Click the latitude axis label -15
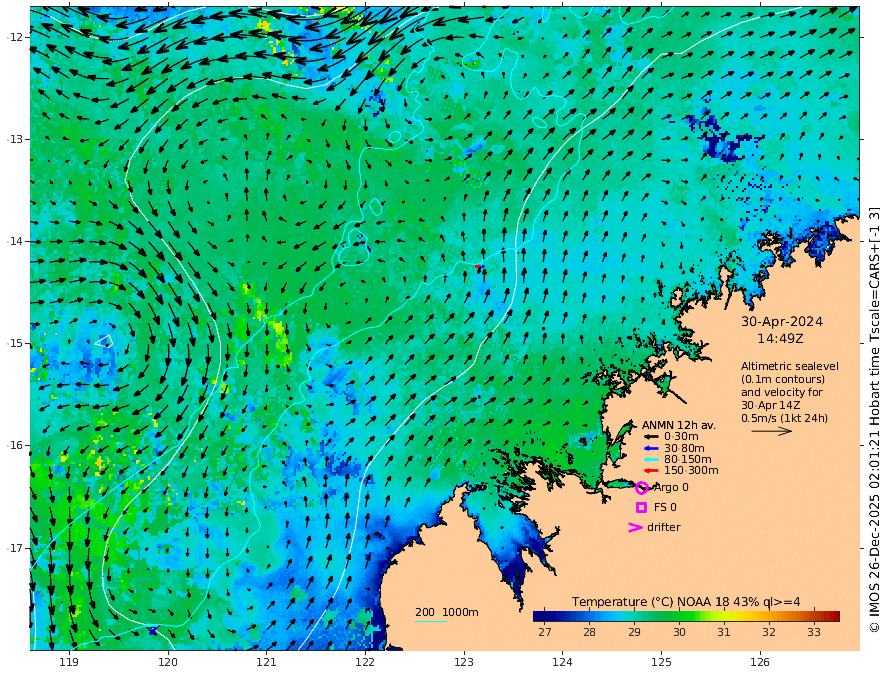The height and width of the screenshot is (680, 880). click(15, 343)
